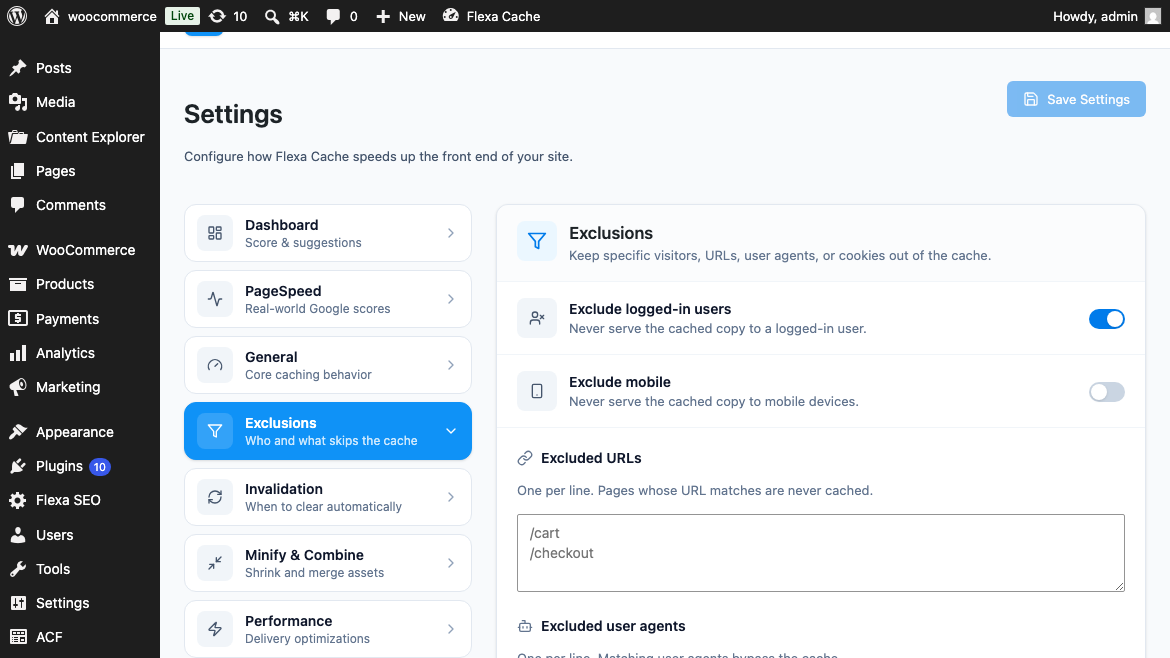Click the Payments dollar icon
Image resolution: width=1170 pixels, height=658 pixels.
coord(18,319)
